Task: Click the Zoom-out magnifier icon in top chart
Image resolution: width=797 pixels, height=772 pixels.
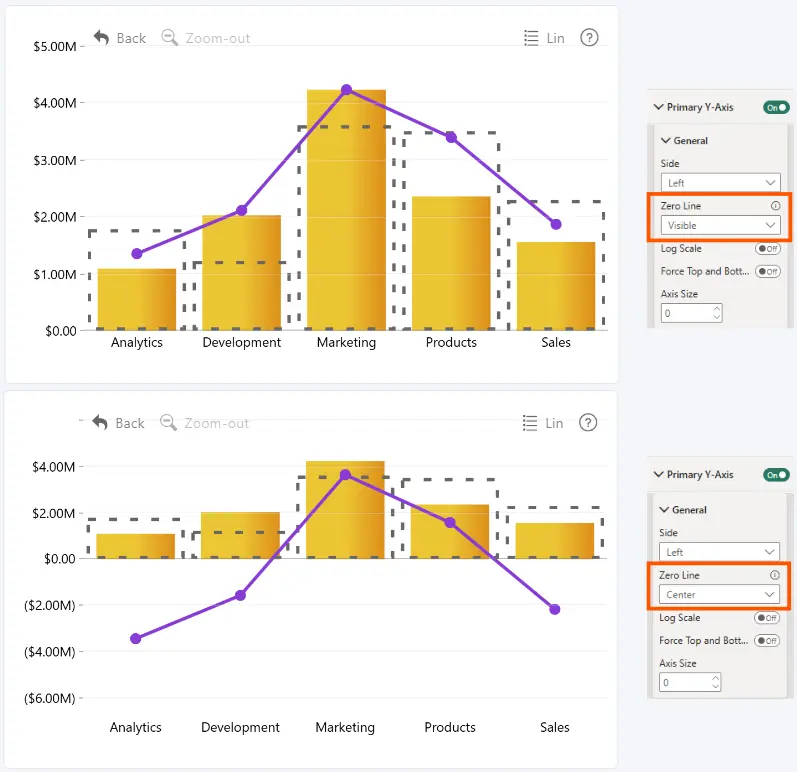Action: 169,38
